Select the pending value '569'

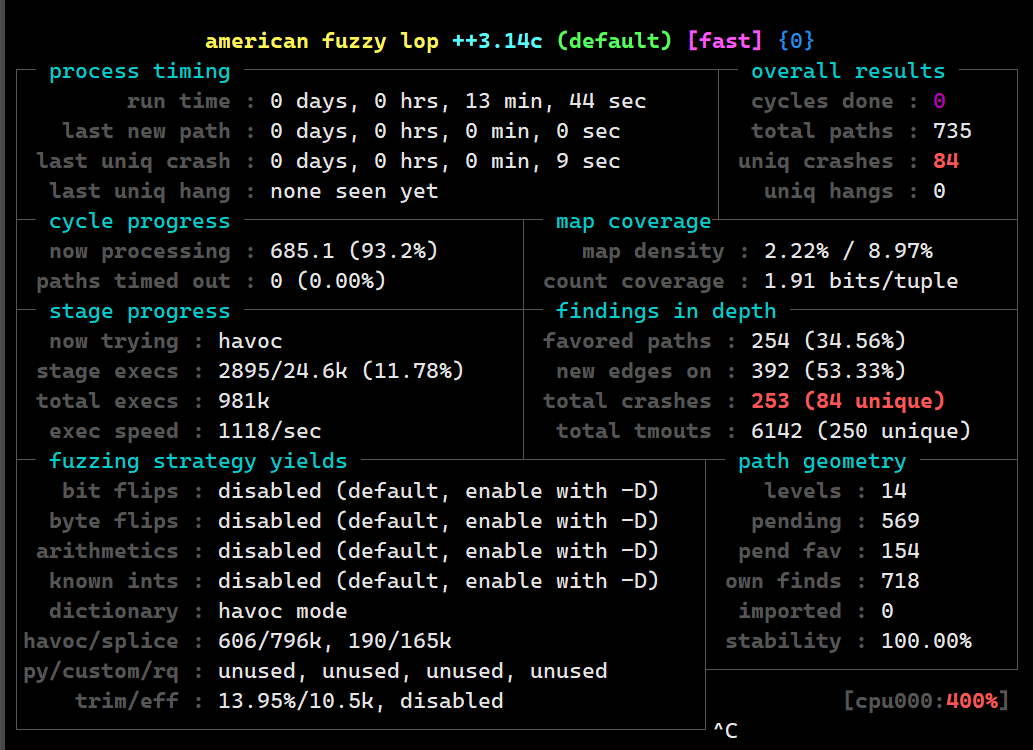901,521
